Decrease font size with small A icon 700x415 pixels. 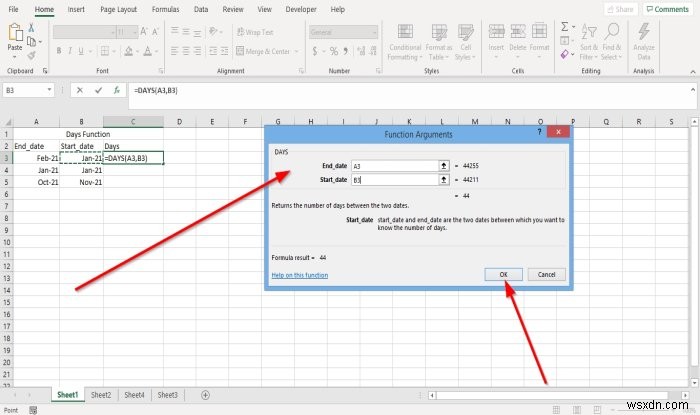(x=155, y=32)
